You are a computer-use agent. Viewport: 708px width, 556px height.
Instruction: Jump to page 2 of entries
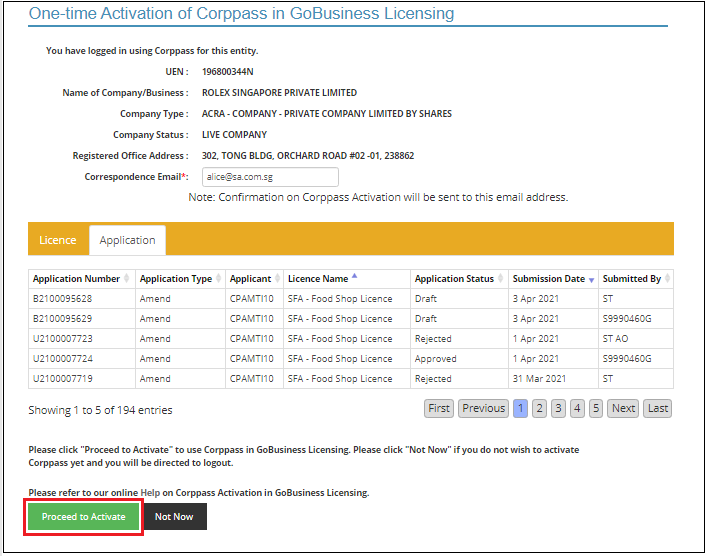coord(539,408)
